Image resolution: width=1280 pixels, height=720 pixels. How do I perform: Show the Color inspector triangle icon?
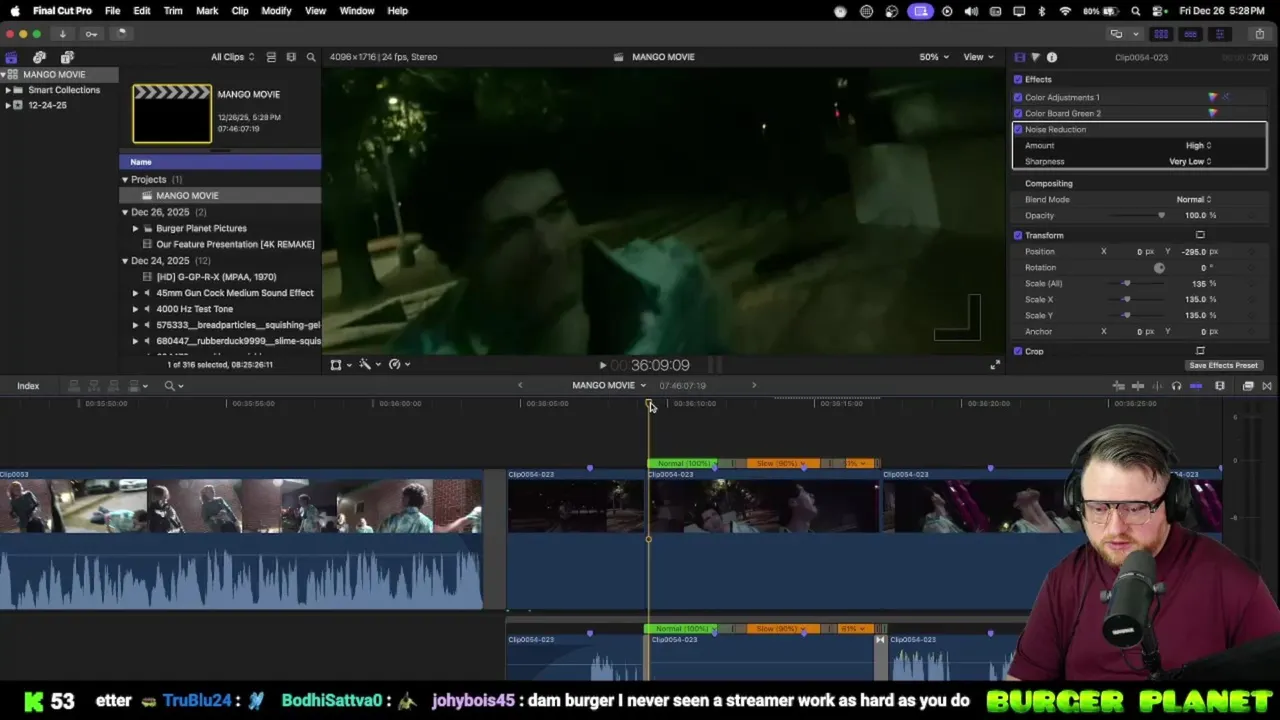click(x=1035, y=57)
